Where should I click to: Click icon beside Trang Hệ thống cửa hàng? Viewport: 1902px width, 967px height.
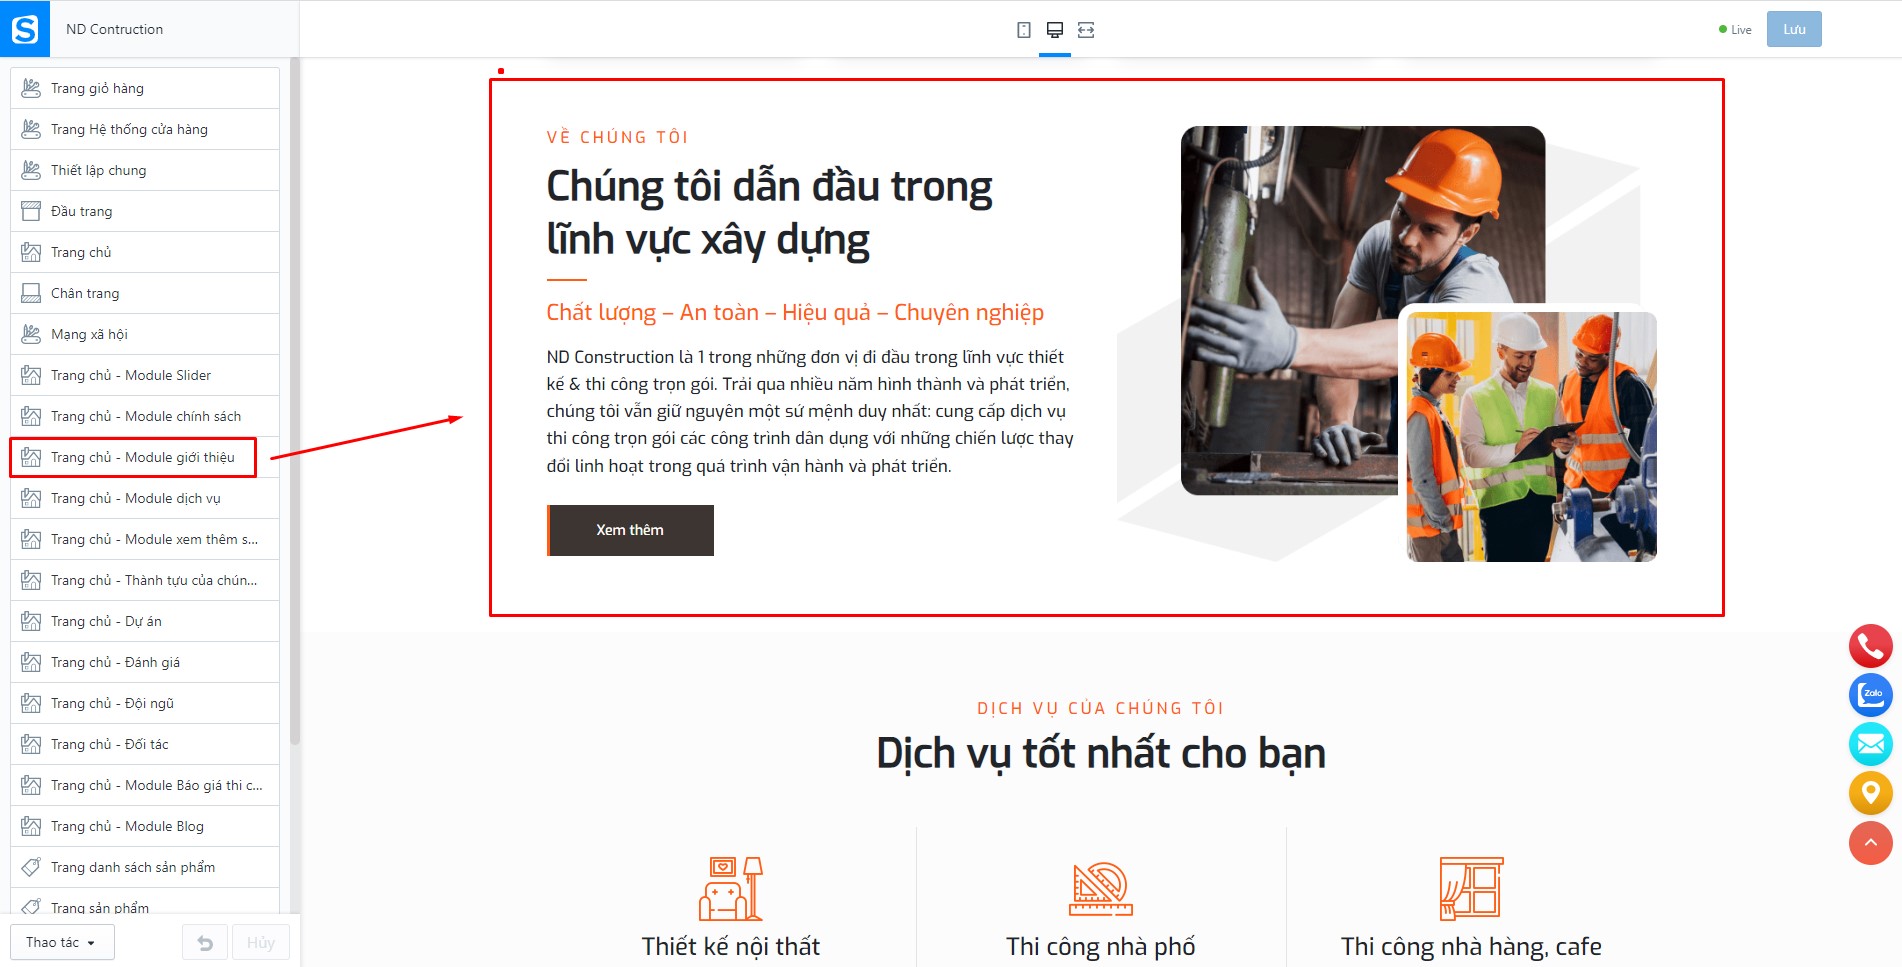click(31, 129)
